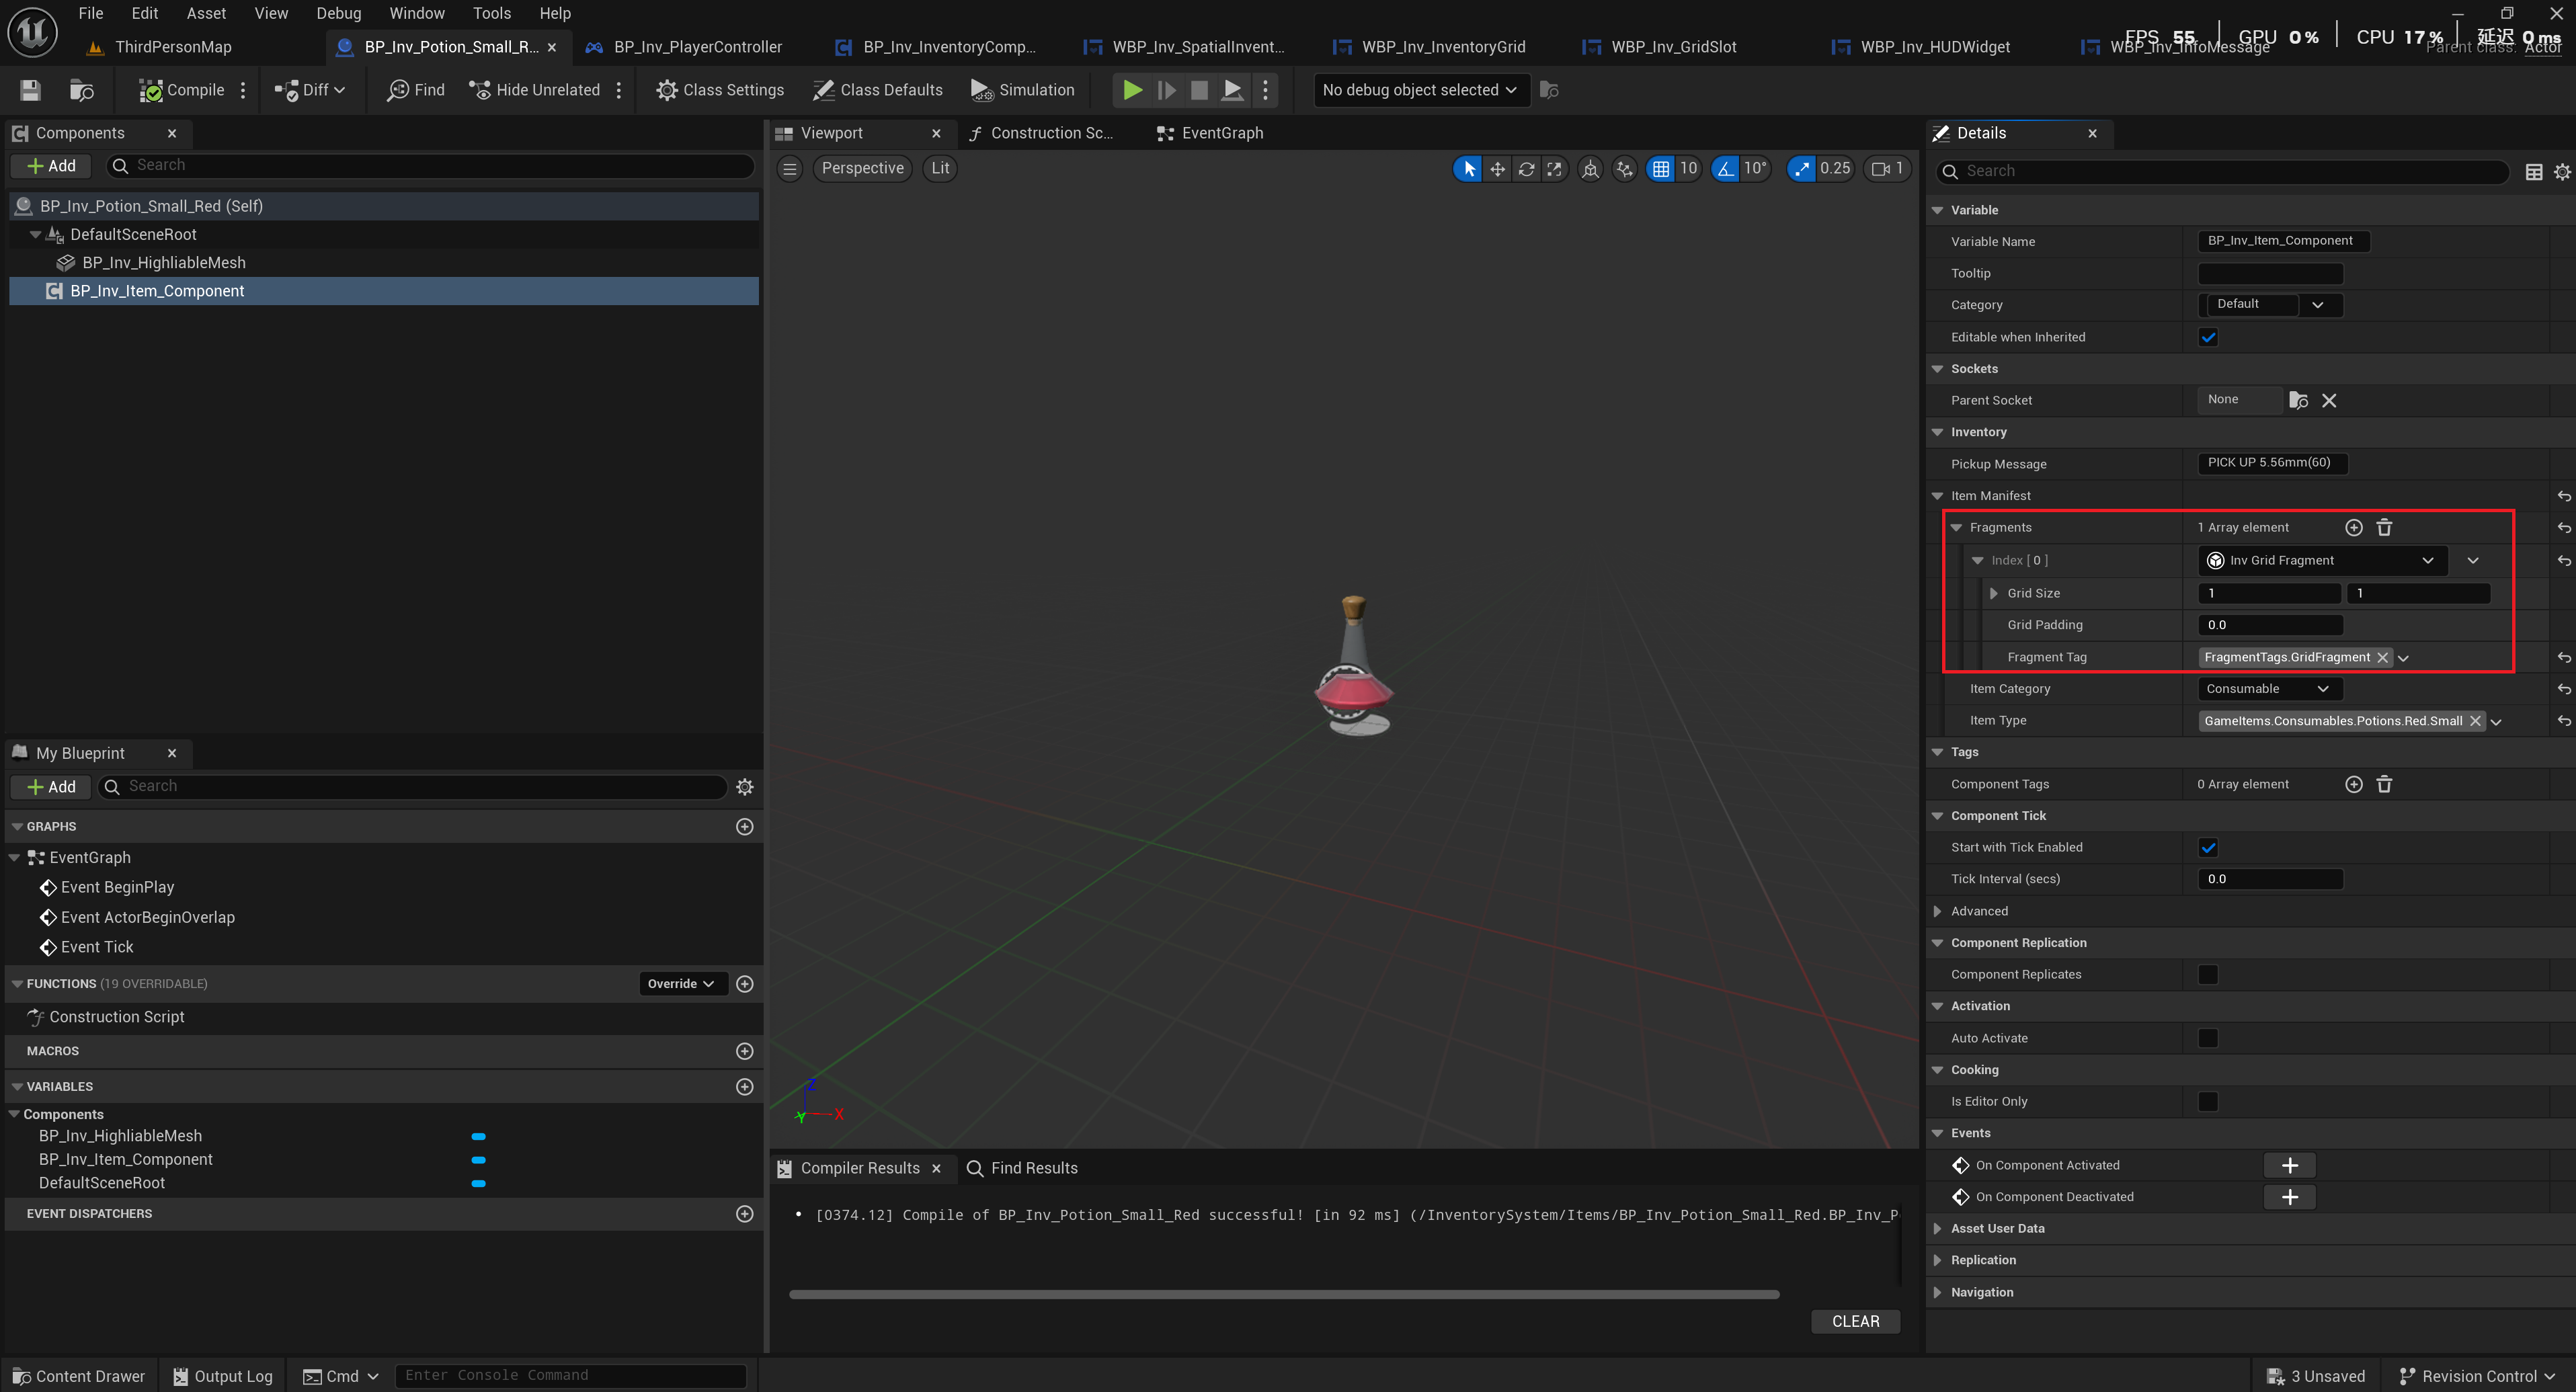The width and height of the screenshot is (2576, 1392).
Task: Click the Compile blueprint icon
Action: point(151,90)
